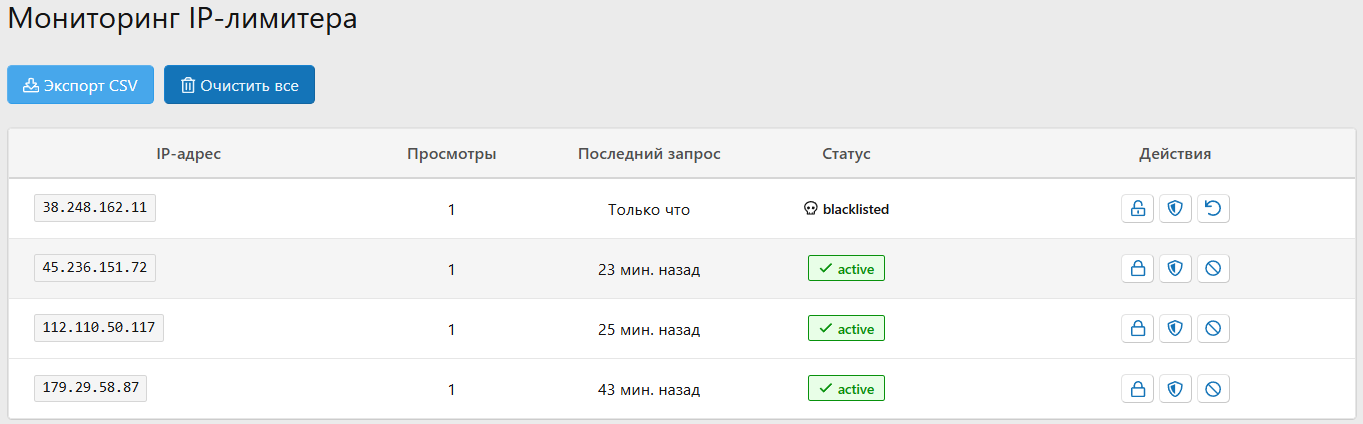
Task: Click the unlock icon for 38.248.162.11
Action: (1137, 209)
